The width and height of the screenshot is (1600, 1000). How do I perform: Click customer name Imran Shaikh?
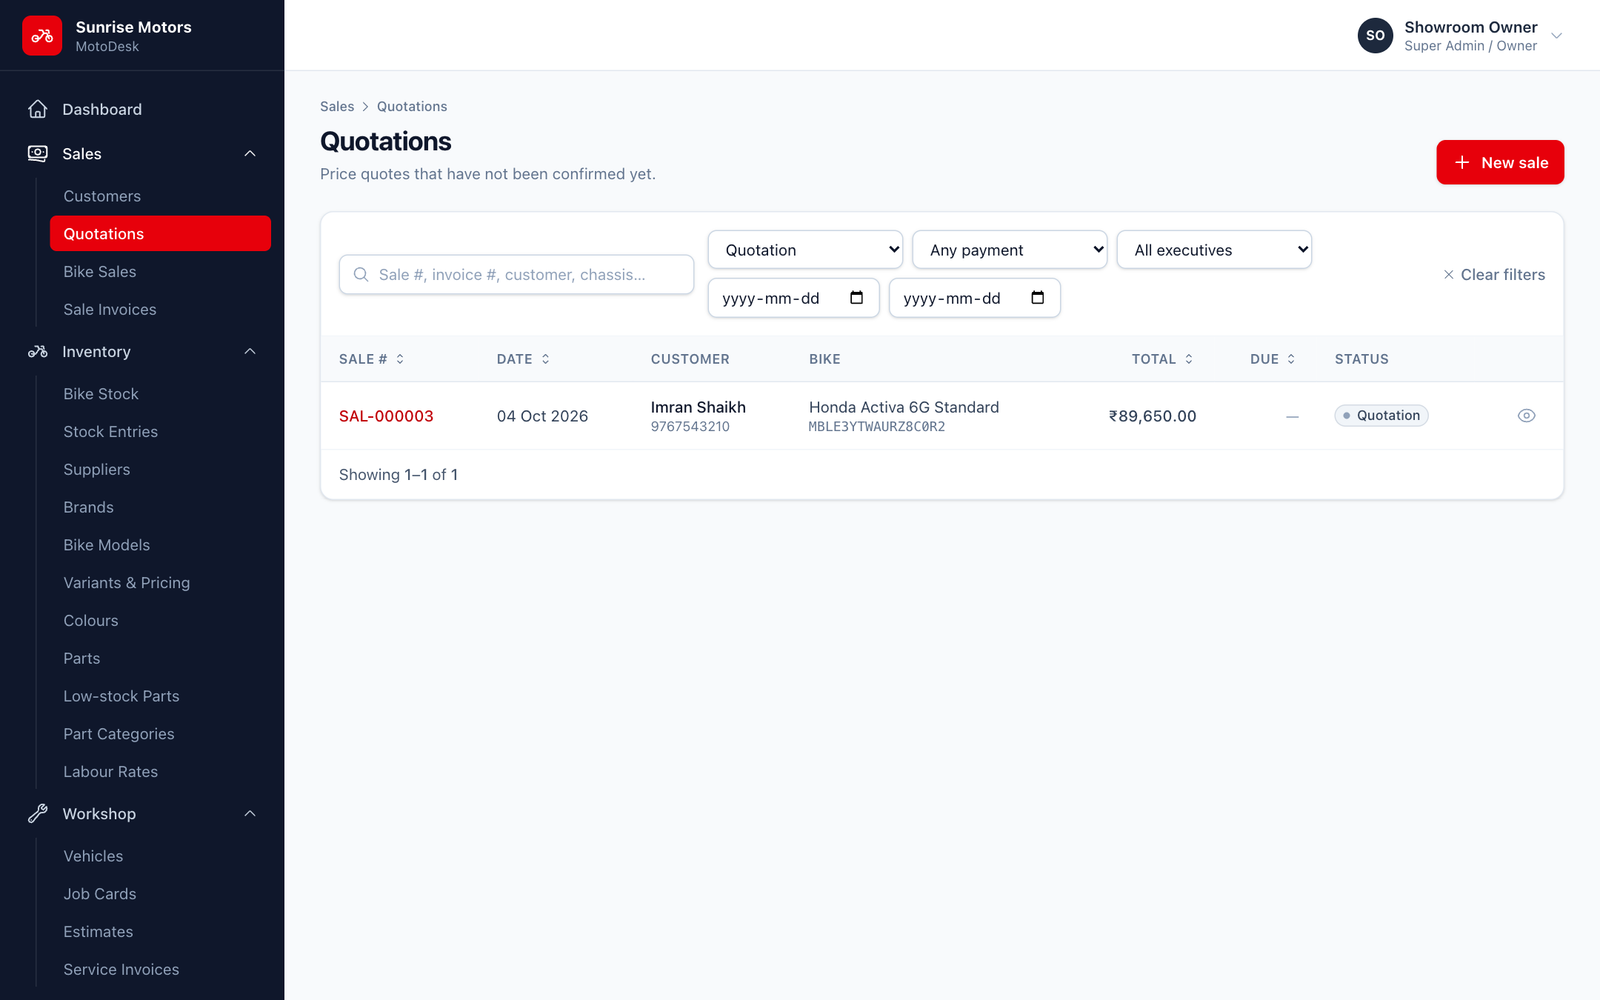698,407
